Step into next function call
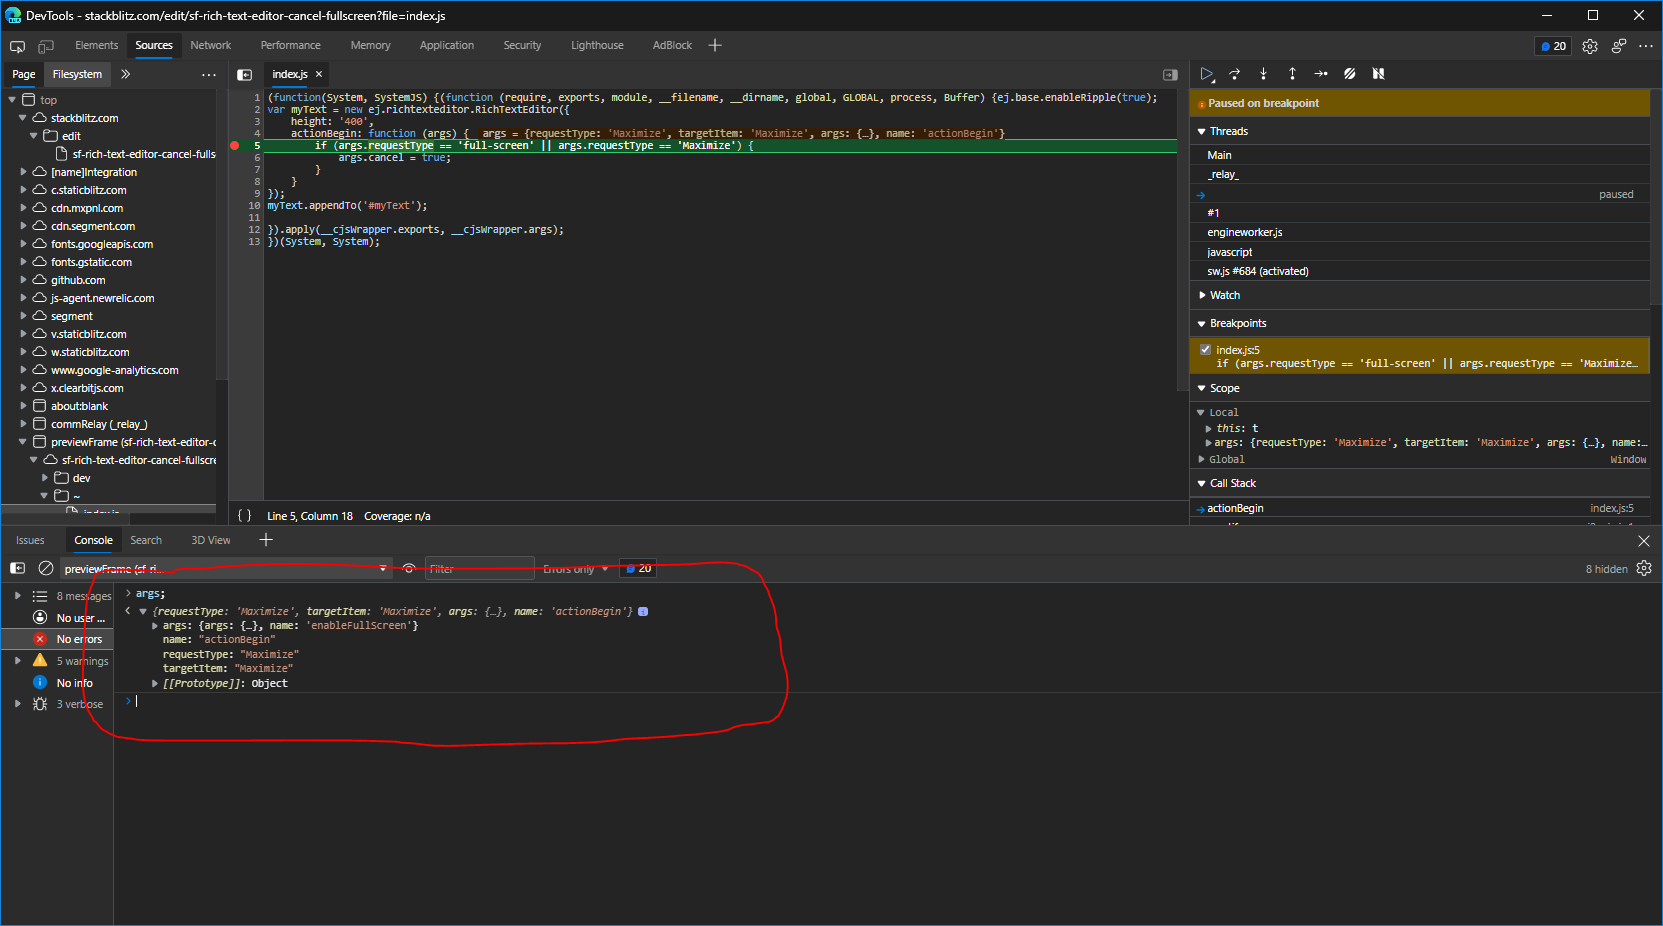 1263,74
